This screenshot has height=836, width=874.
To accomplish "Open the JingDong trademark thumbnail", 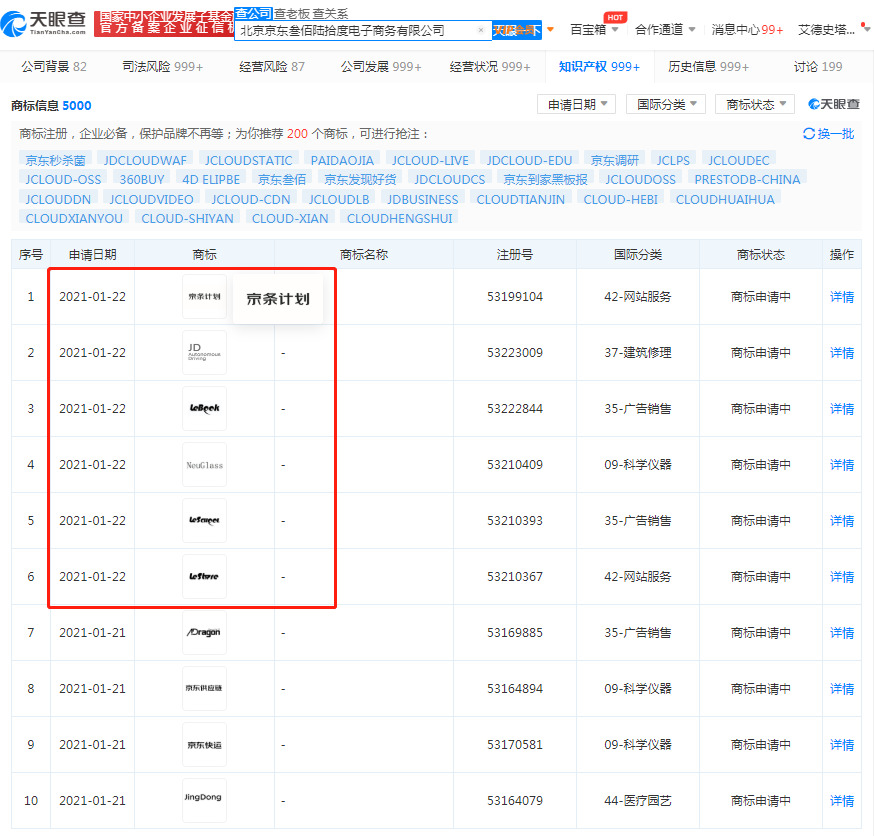I will click(205, 800).
